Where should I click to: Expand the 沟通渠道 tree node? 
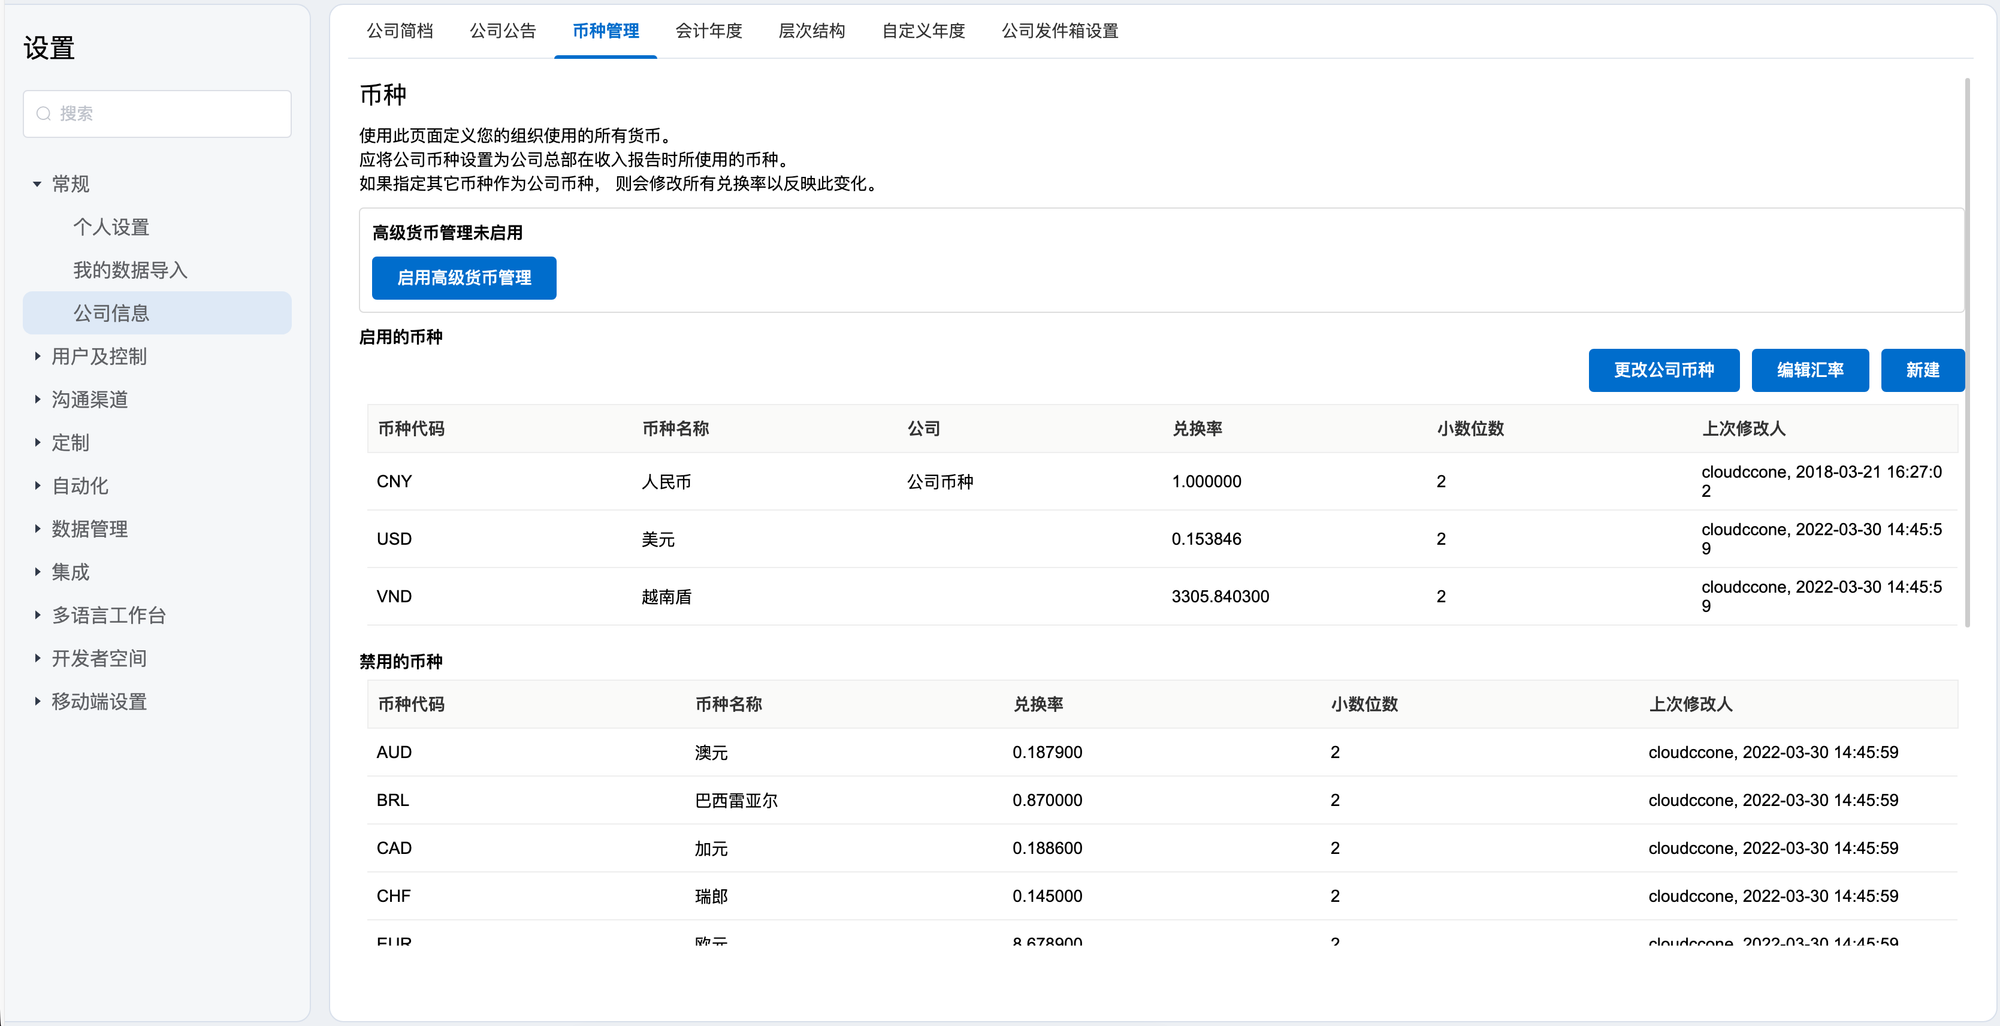pos(37,399)
